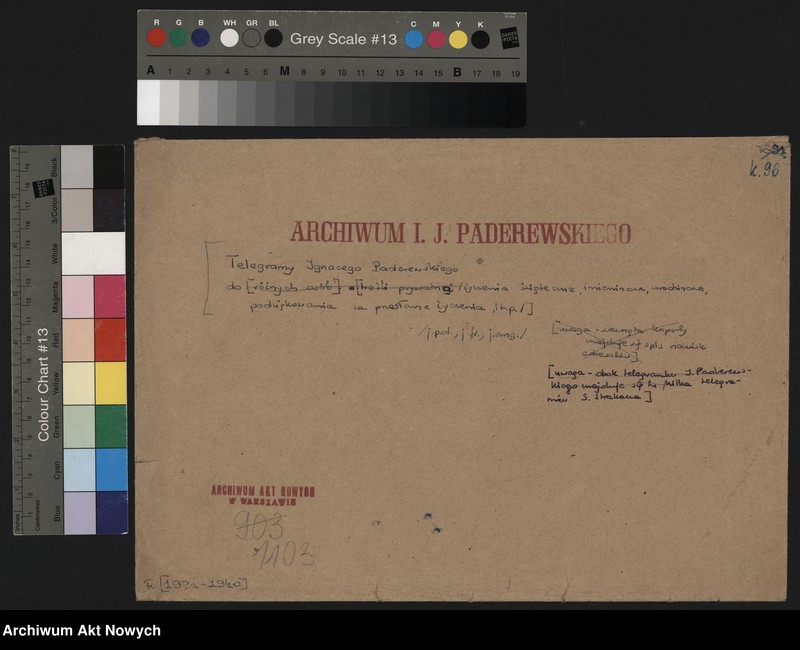Click the cyan C circle
This screenshot has width=800, height=650.
pos(414,39)
